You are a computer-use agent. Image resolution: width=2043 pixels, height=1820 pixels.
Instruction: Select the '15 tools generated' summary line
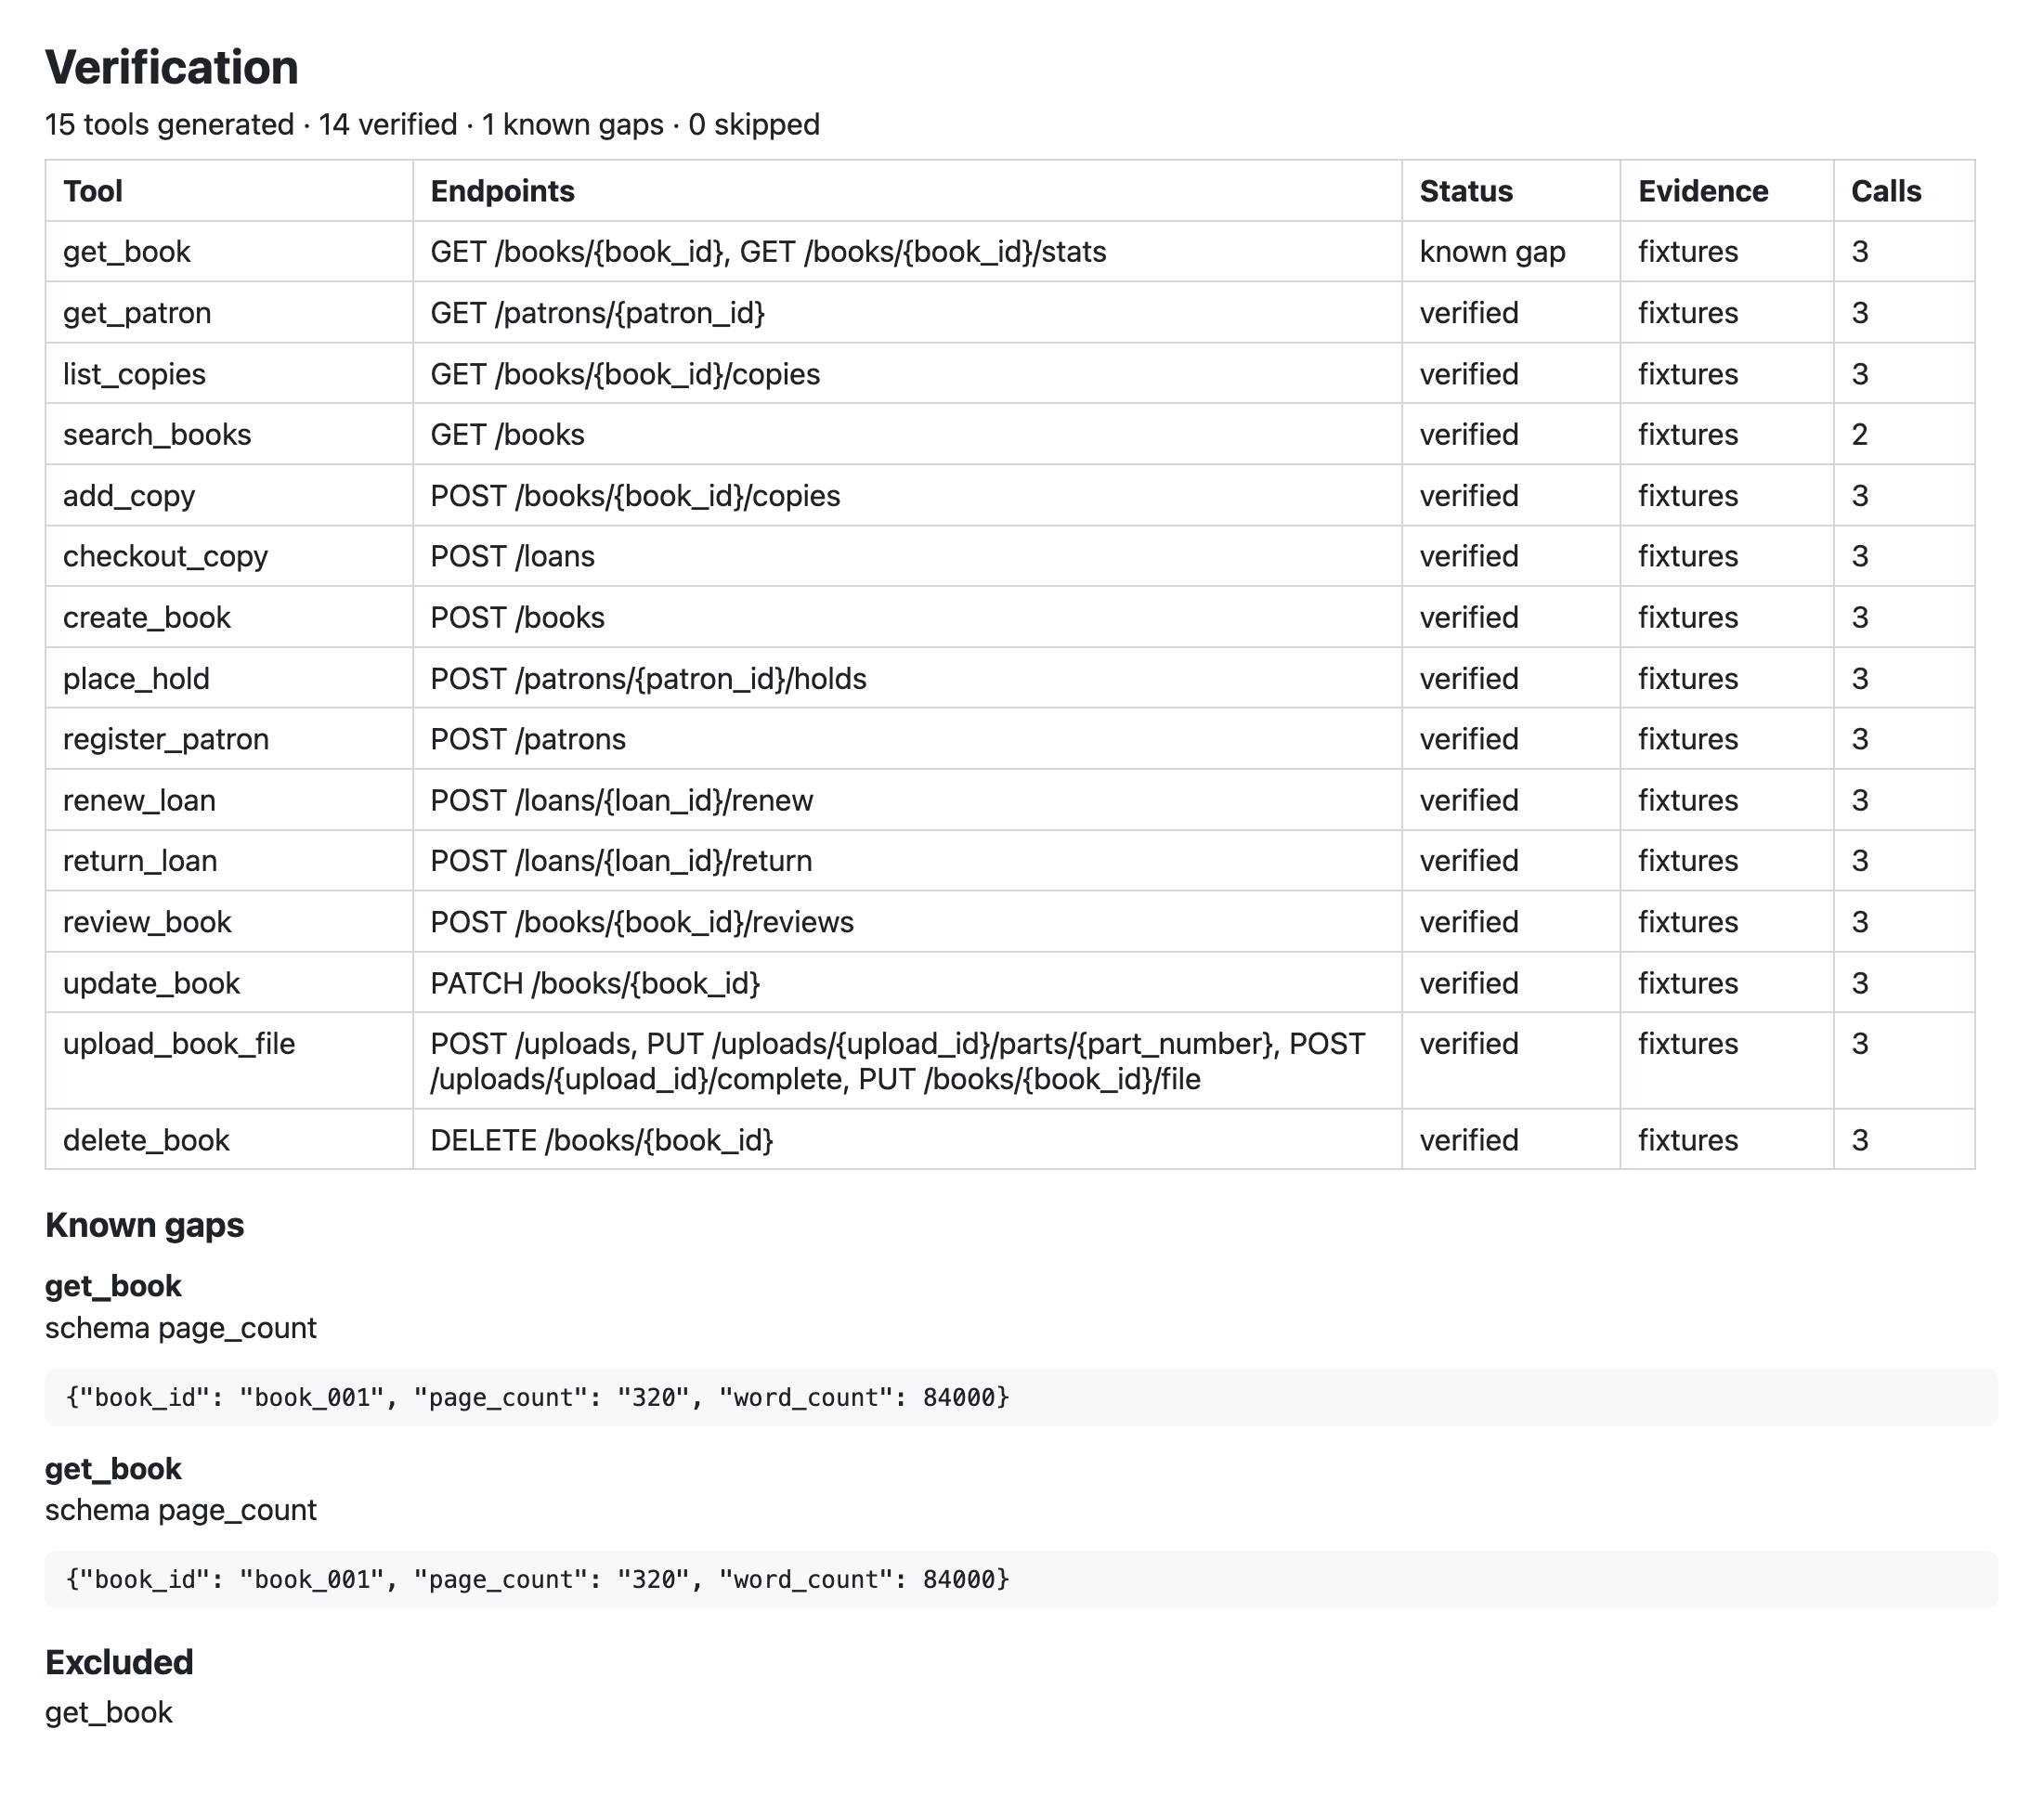(432, 124)
